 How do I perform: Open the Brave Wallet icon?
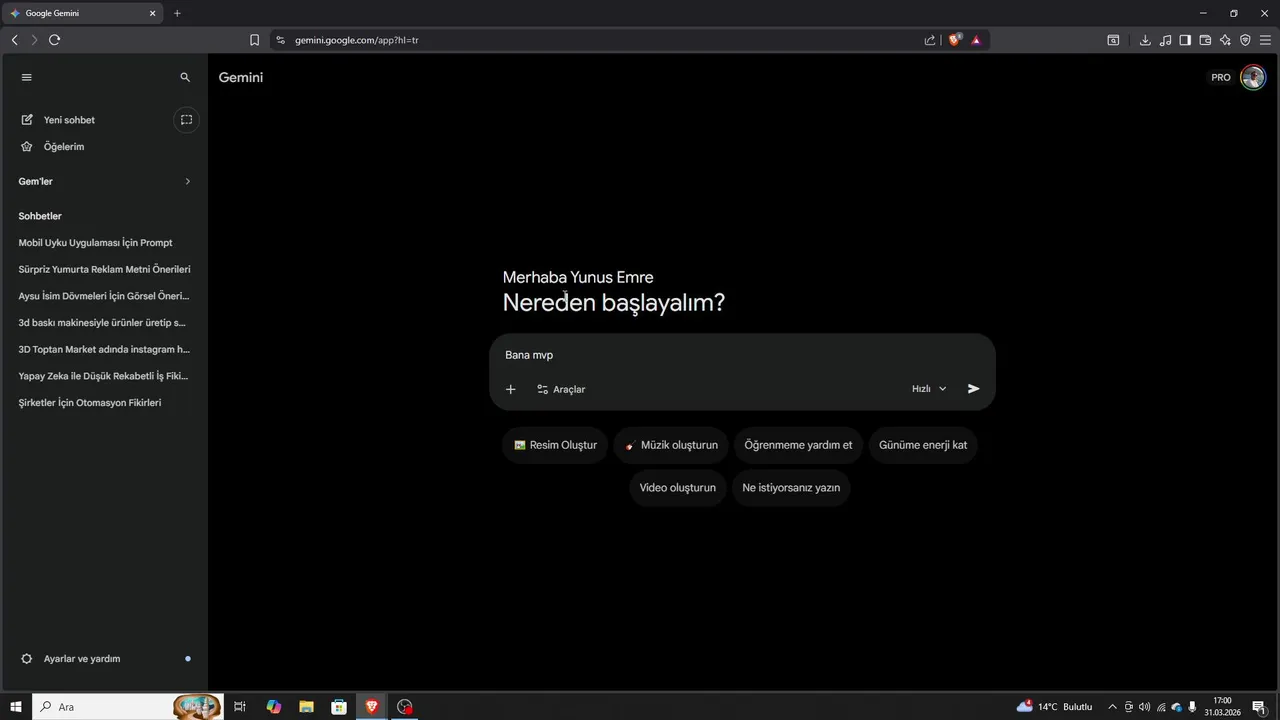1205,40
